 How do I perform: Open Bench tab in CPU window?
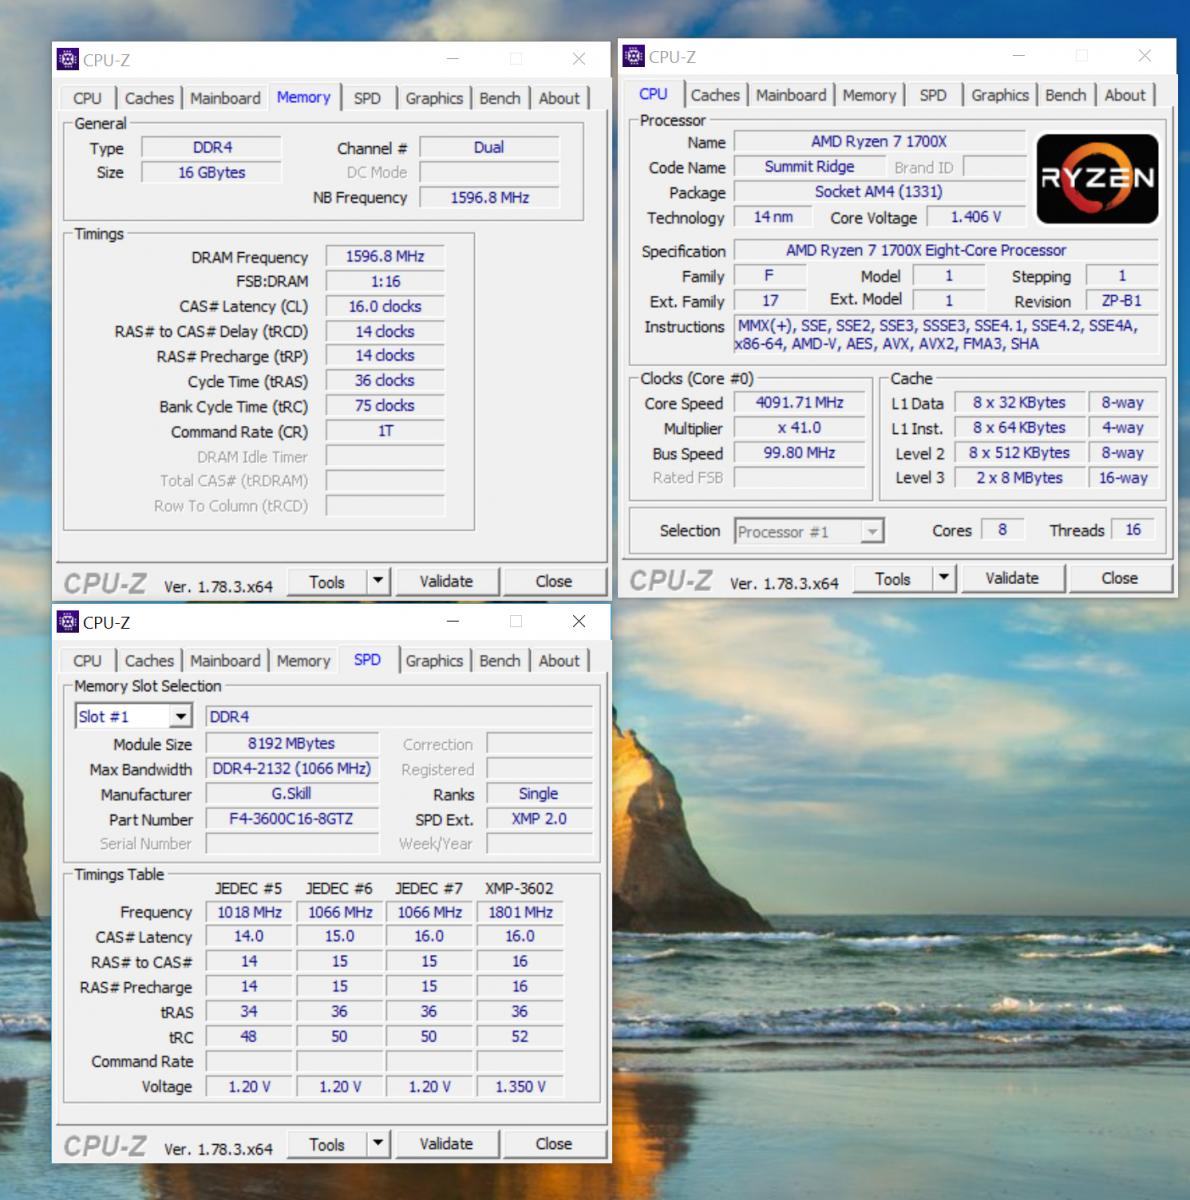[1065, 95]
